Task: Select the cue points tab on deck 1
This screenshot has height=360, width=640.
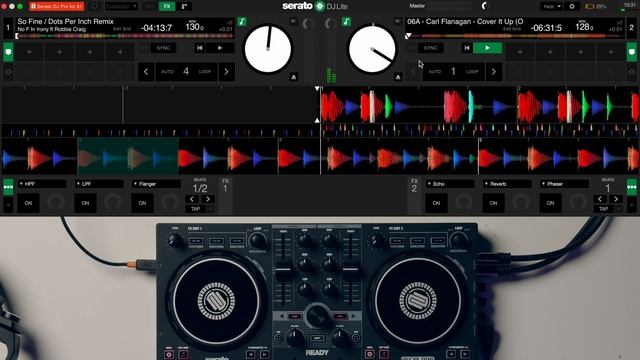Action: [8, 52]
